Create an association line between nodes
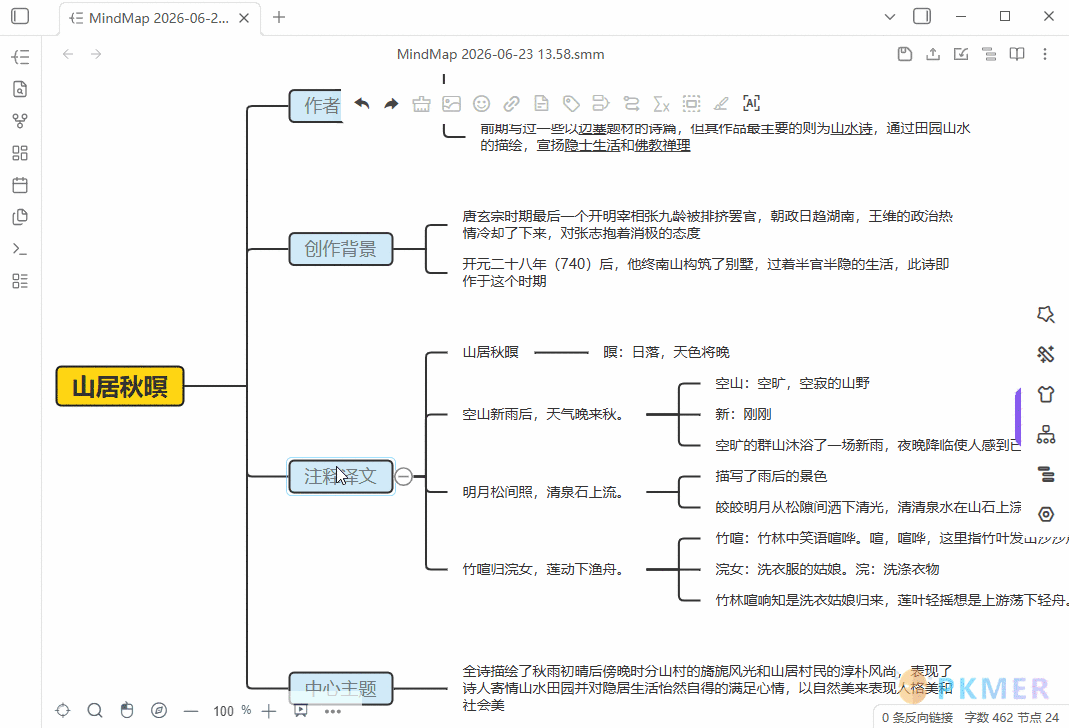 (x=631, y=104)
